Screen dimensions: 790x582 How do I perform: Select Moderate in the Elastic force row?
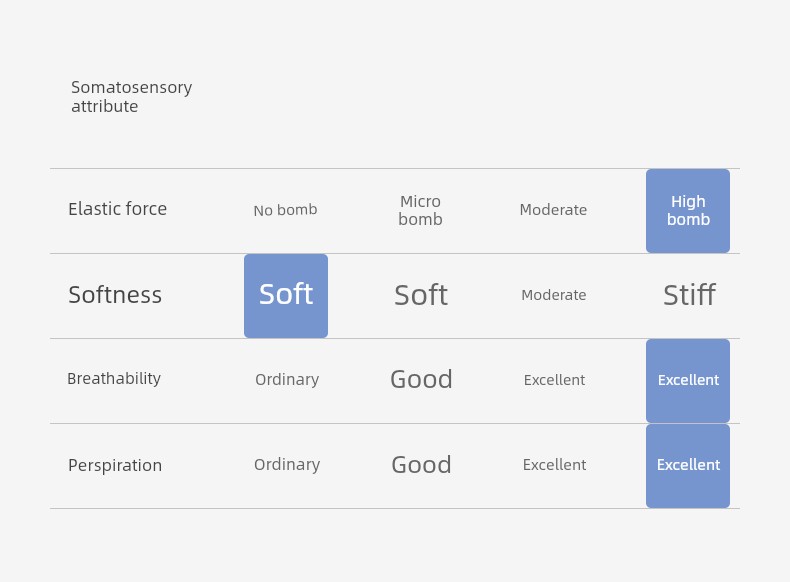pyautogui.click(x=553, y=210)
